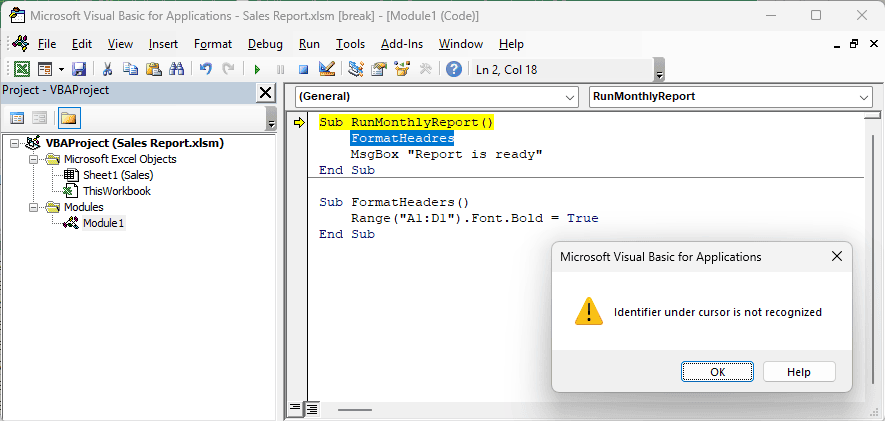Stop execution with the blue Reset square
Image resolution: width=885 pixels, height=421 pixels.
[x=303, y=69]
